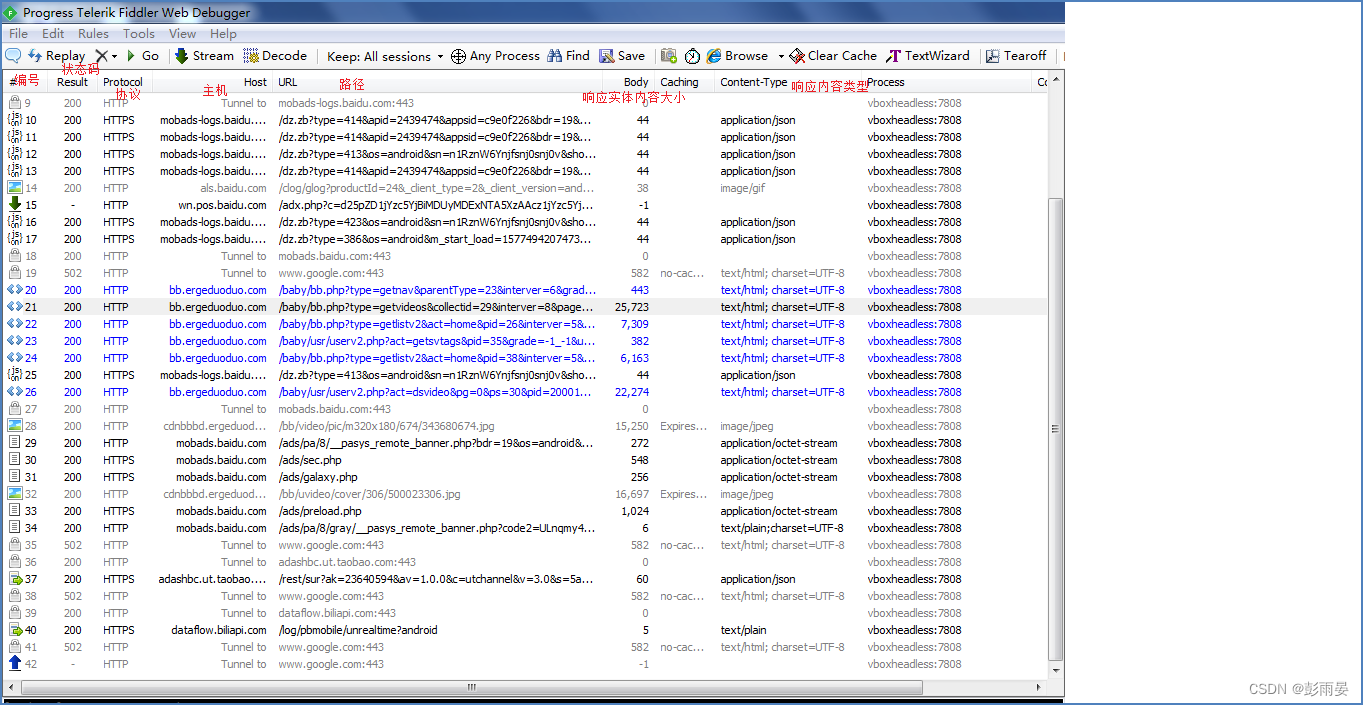Sort sessions by the Content-Type column header
This screenshot has width=1364, height=706.
click(790, 82)
